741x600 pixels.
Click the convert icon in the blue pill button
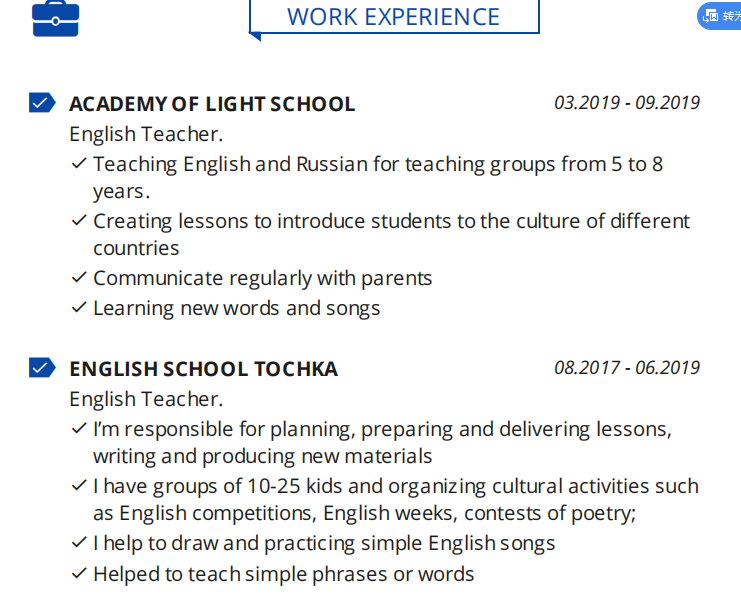711,16
